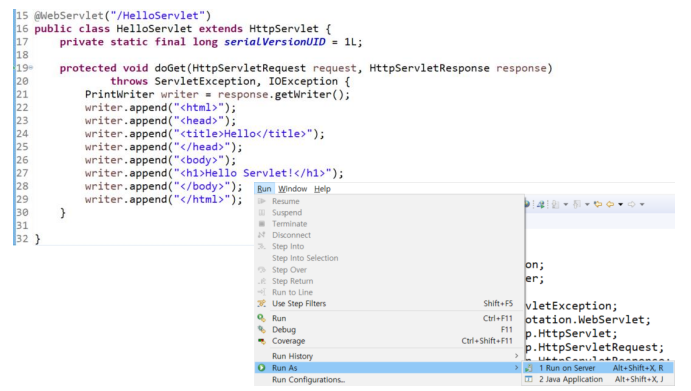Choose 1 Run on Server
This screenshot has height=391, width=691.
[x=598, y=368]
